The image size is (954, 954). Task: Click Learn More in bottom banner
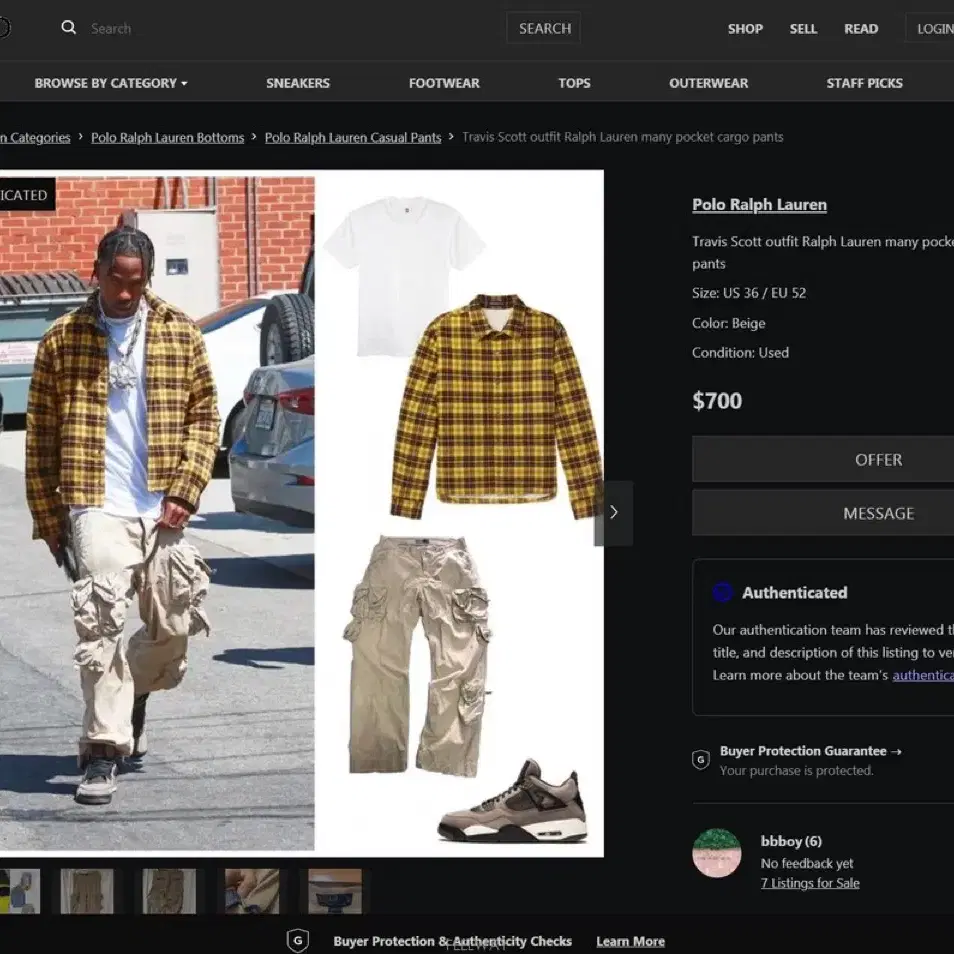pyautogui.click(x=630, y=941)
